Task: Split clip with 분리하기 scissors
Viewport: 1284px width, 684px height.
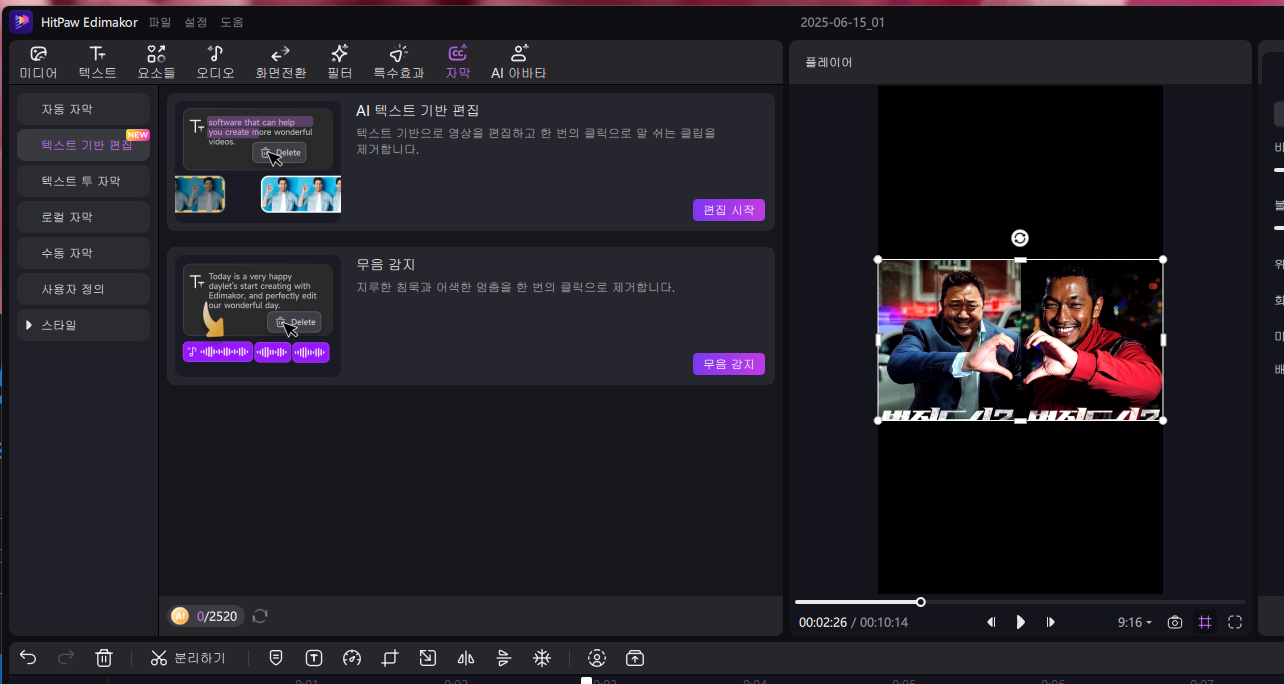Action: point(187,658)
